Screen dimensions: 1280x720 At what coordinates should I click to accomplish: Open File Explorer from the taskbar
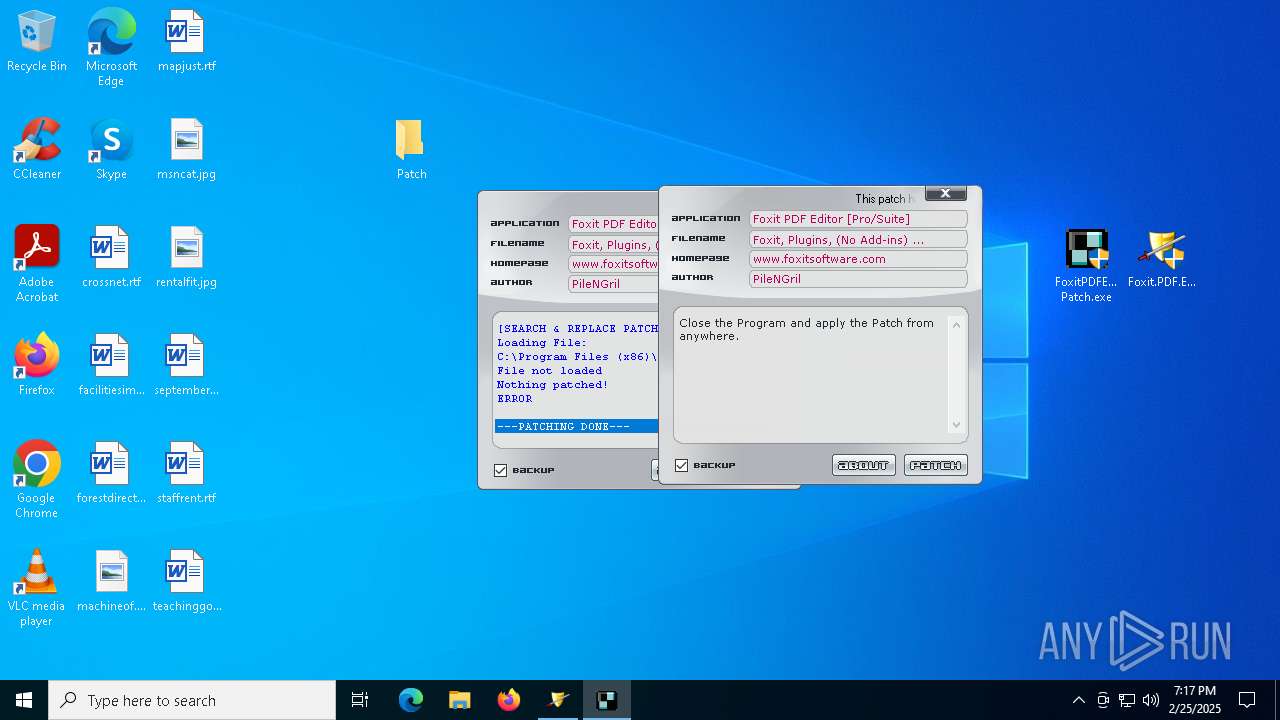(459, 700)
